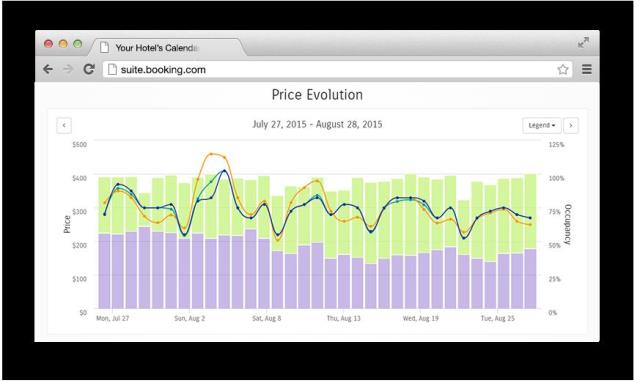640x383 pixels.
Task: Click the browser forward arrow
Action: click(x=68, y=69)
